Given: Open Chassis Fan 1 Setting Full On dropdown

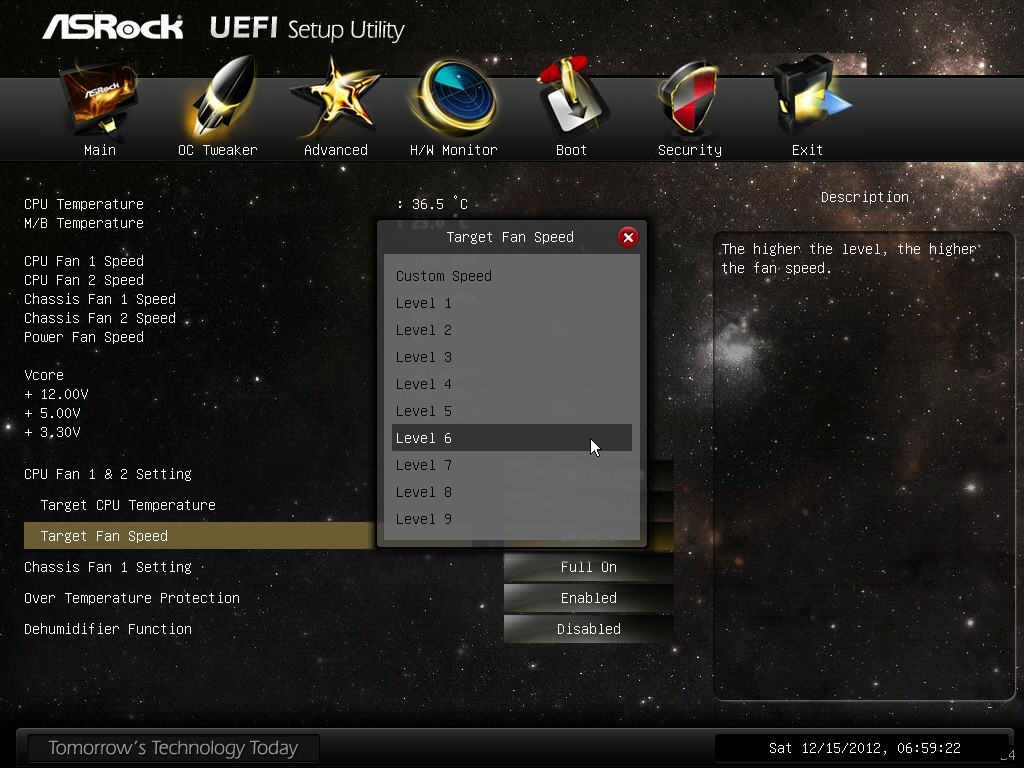Looking at the screenshot, I should [588, 567].
